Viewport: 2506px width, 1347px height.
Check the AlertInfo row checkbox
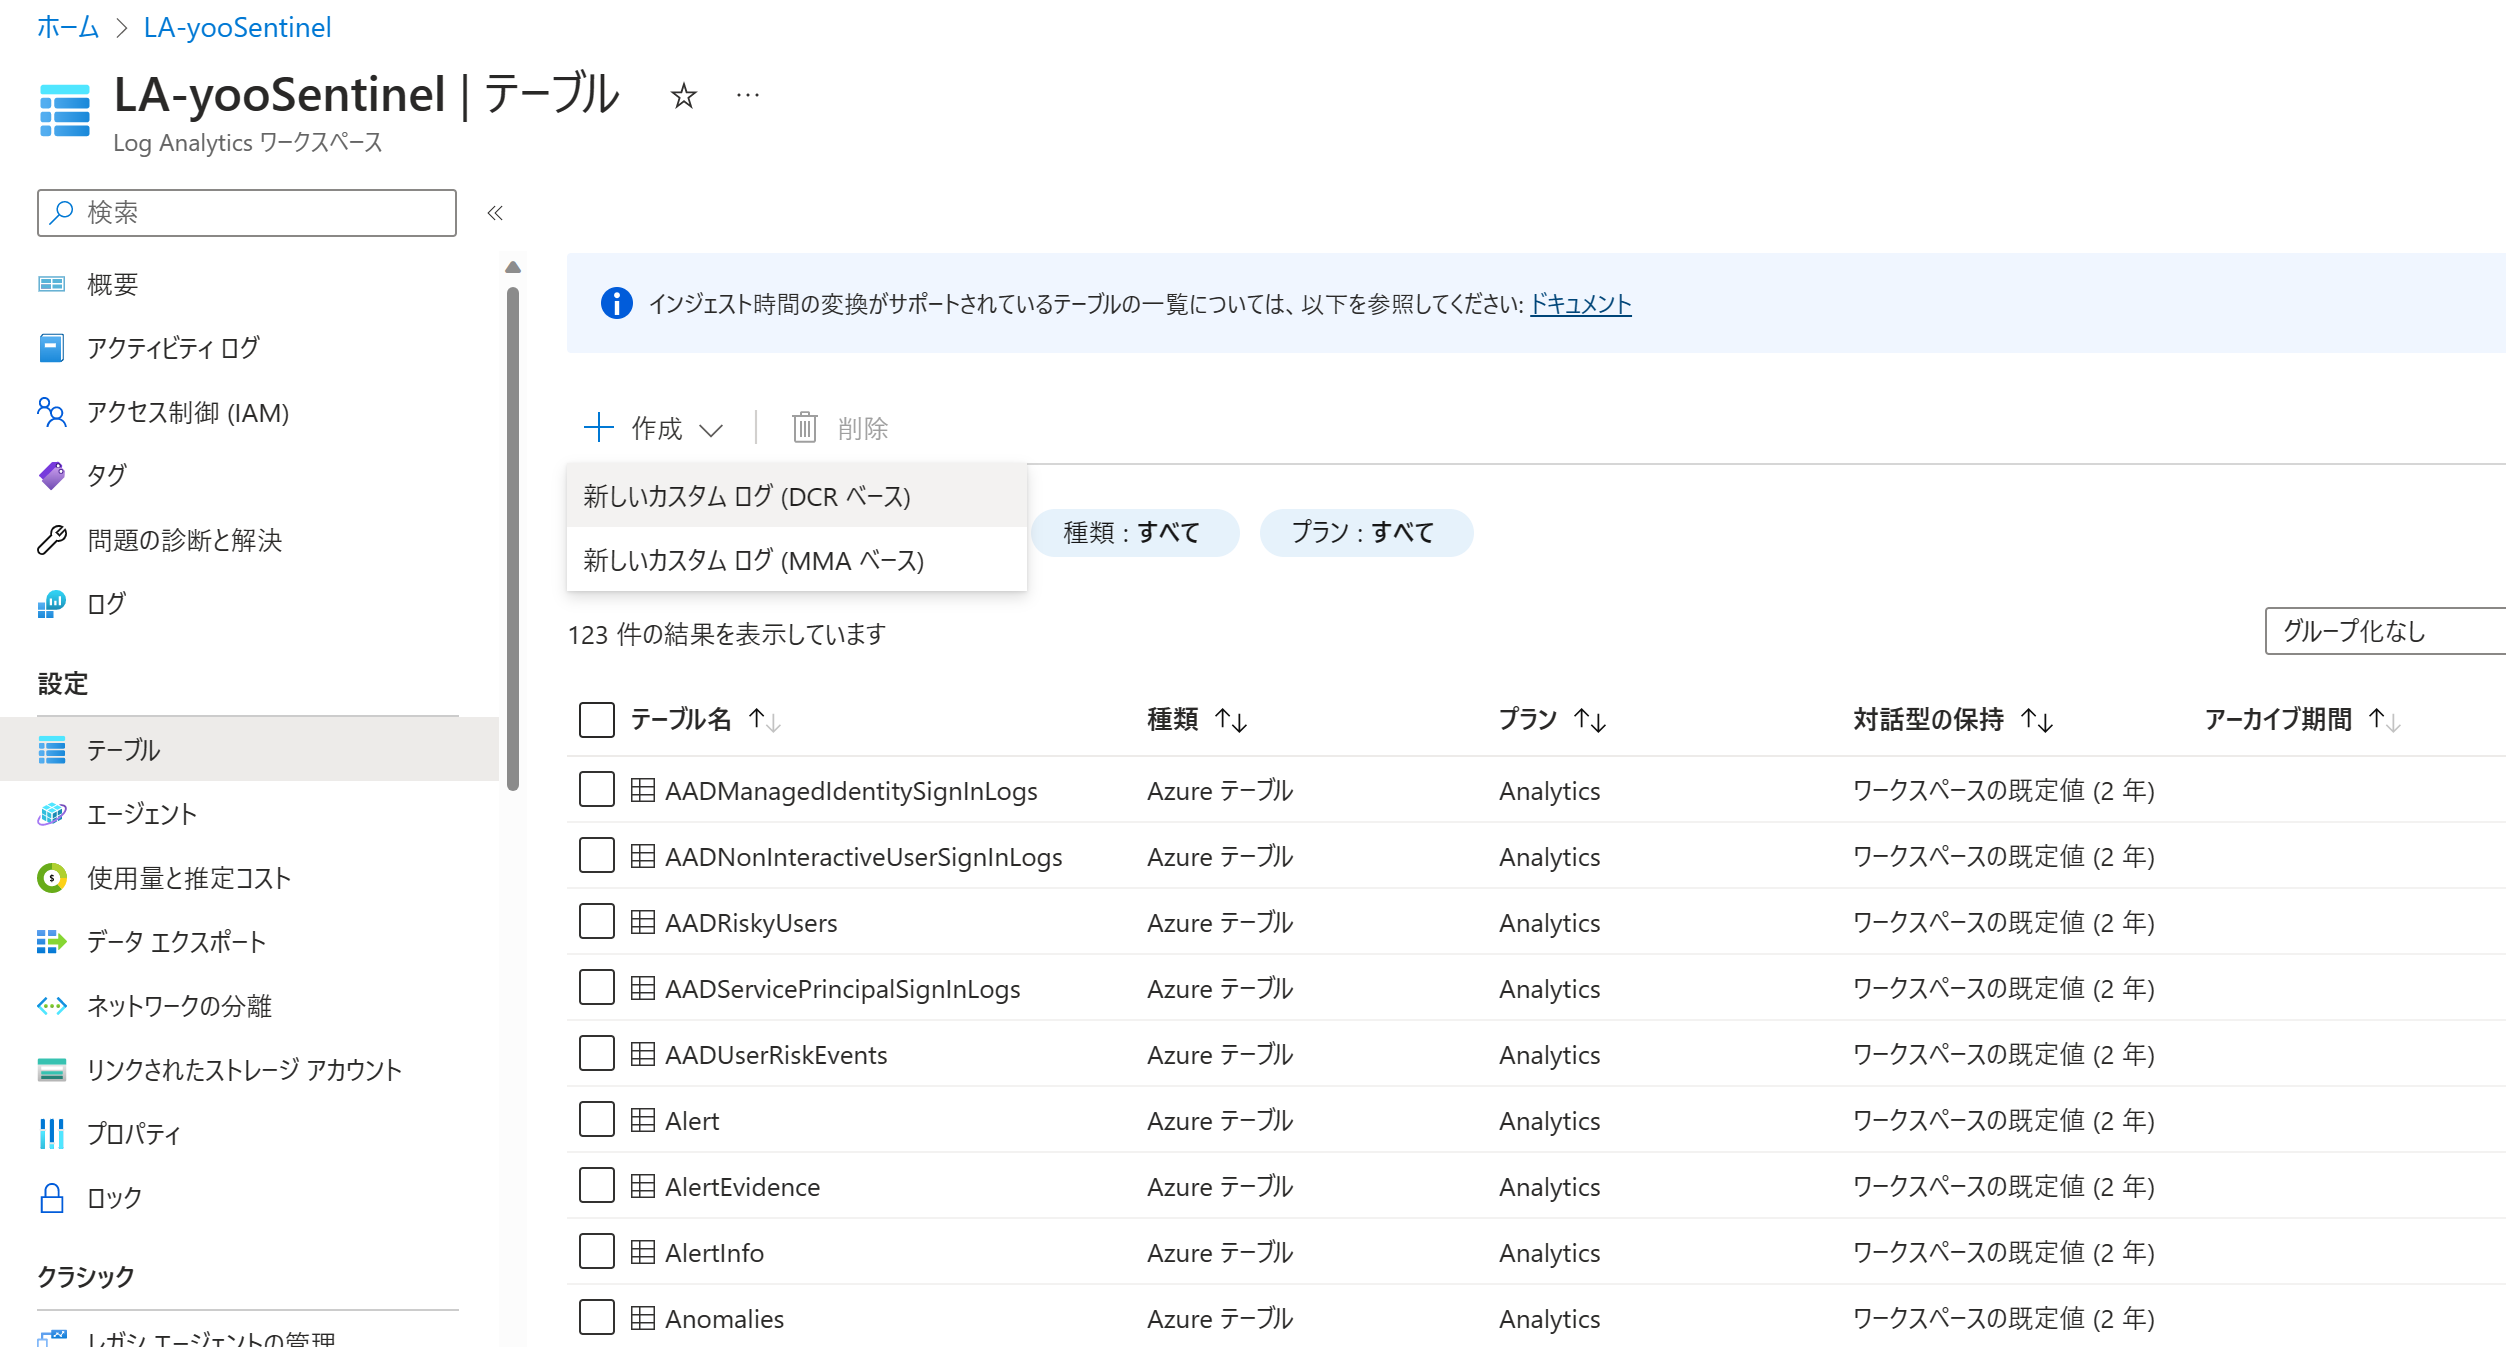pyautogui.click(x=596, y=1251)
